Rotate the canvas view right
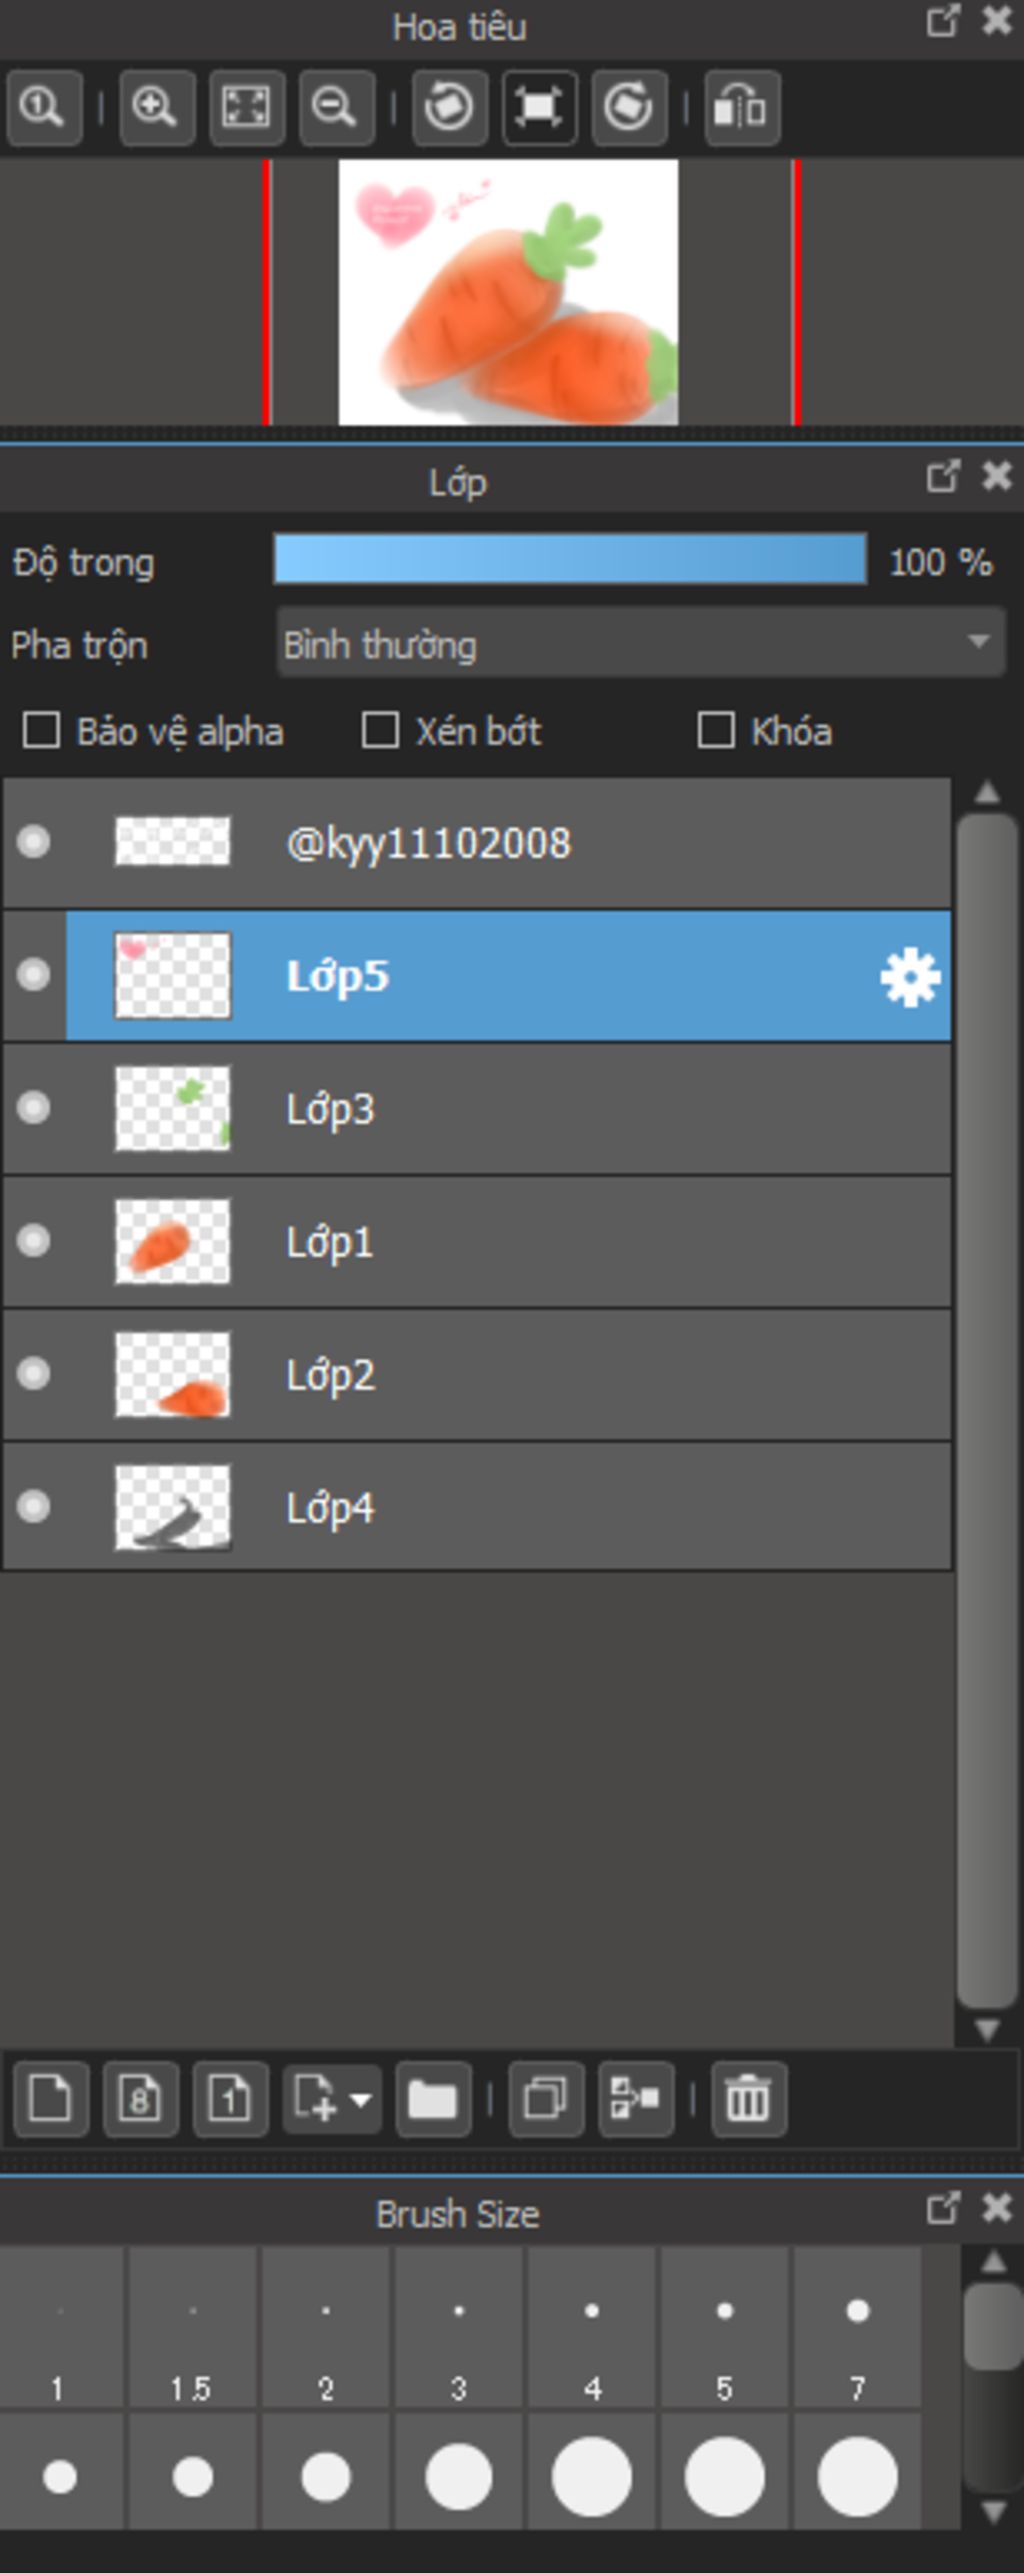The width and height of the screenshot is (1024, 2573). [629, 107]
